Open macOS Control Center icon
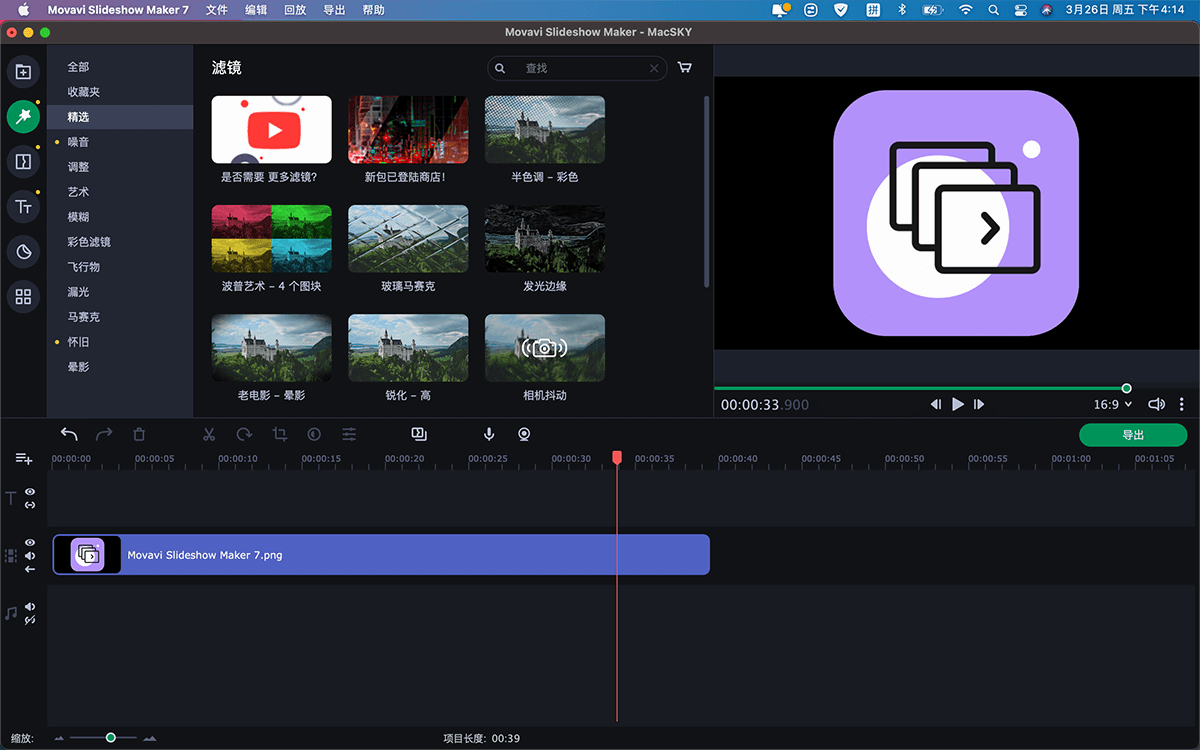Screen dimensions: 1200x750 click(1019, 10)
